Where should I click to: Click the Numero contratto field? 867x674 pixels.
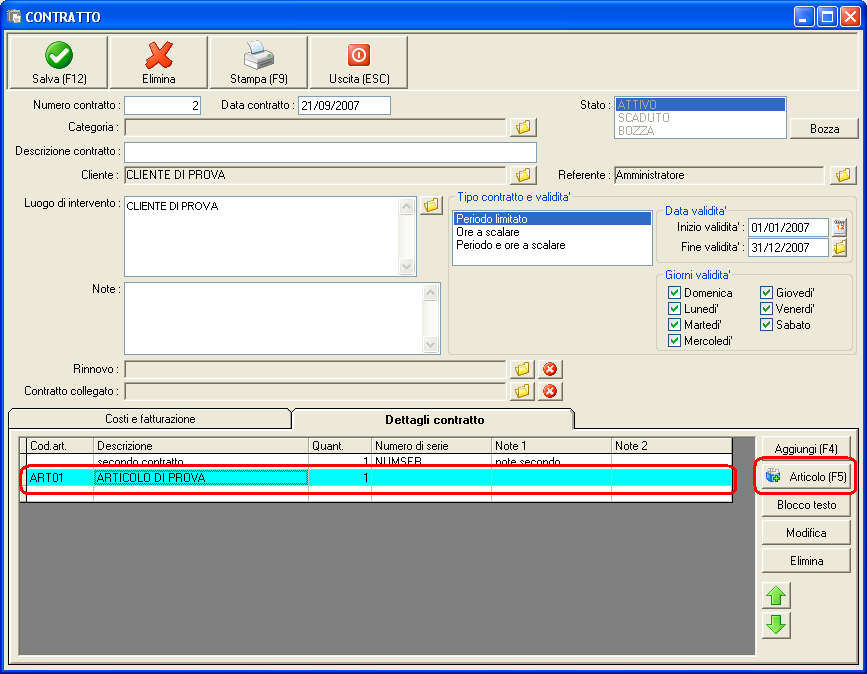point(162,106)
